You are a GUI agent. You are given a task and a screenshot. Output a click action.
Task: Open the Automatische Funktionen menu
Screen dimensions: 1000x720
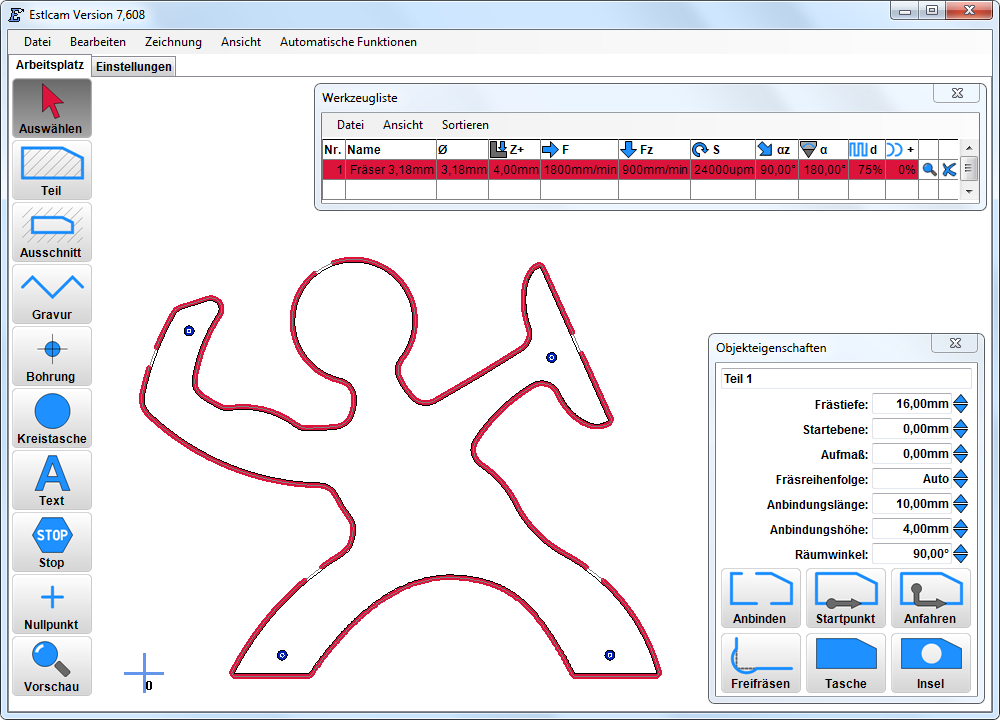pos(348,42)
